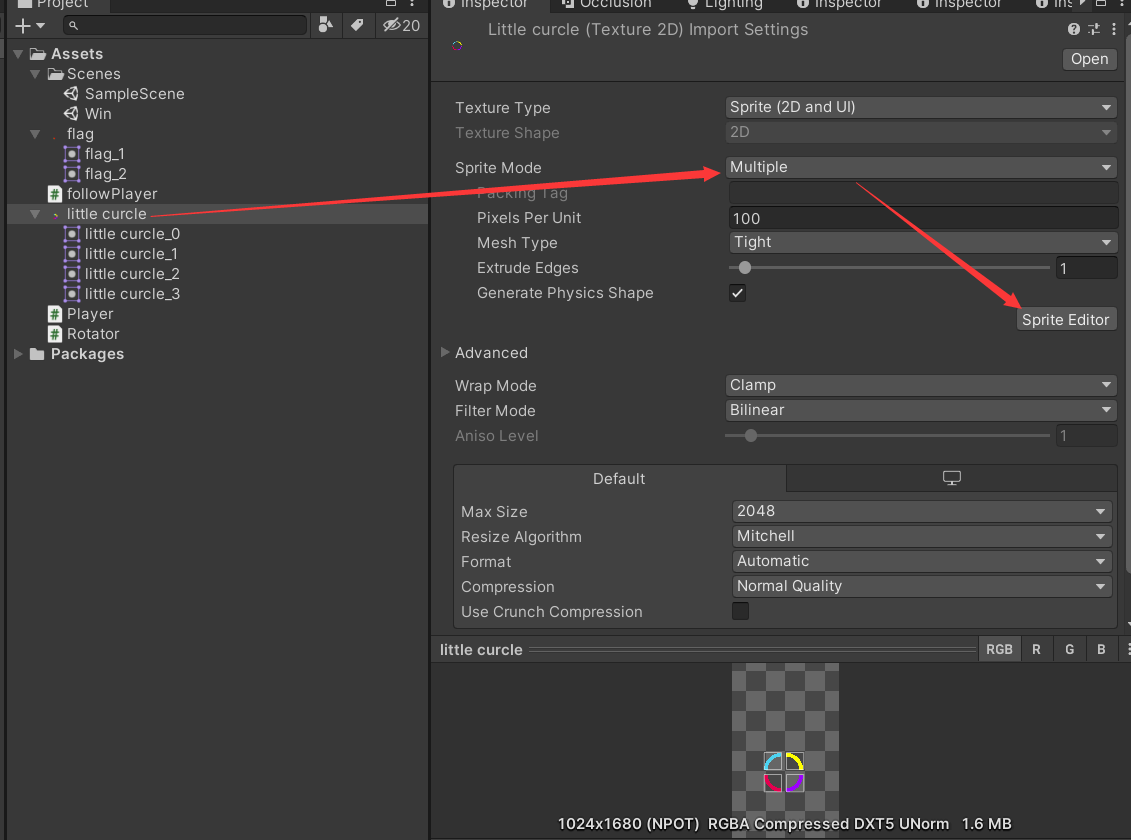Screen dimensions: 1131x840
Task: Show only G channel in preview
Action: pyautogui.click(x=1069, y=649)
